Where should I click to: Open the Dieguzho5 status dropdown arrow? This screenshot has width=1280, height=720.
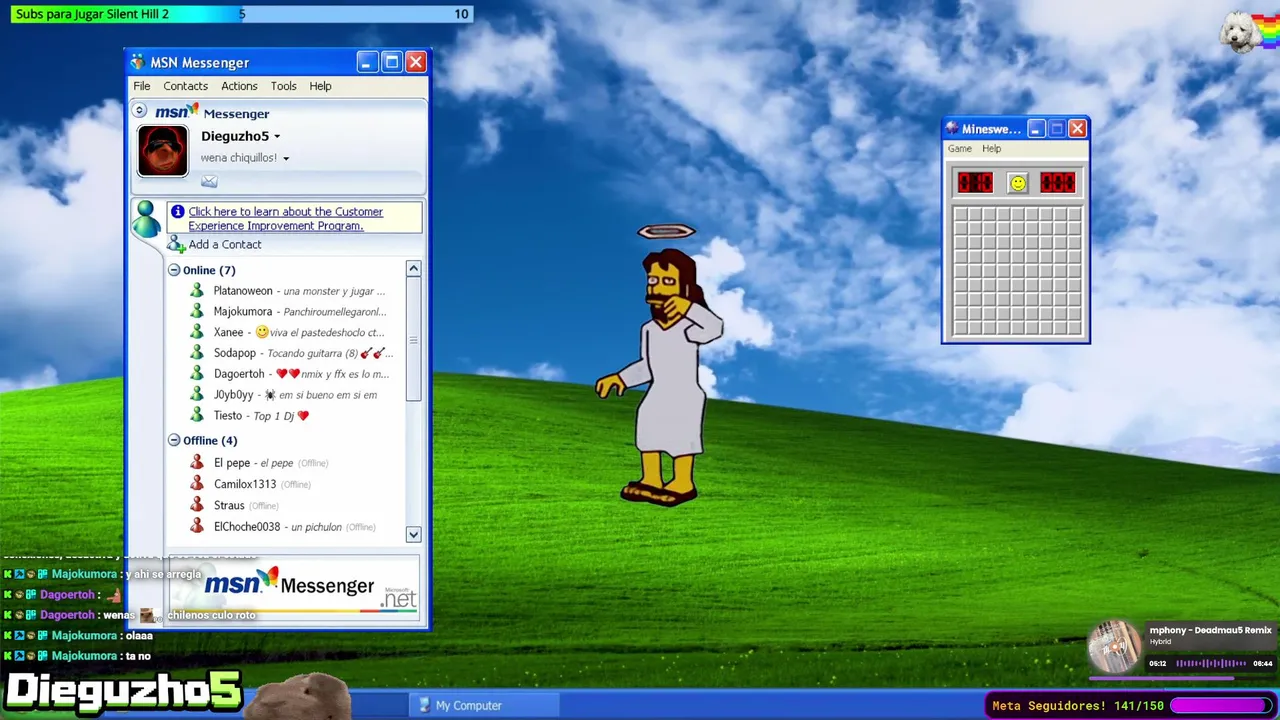277,137
